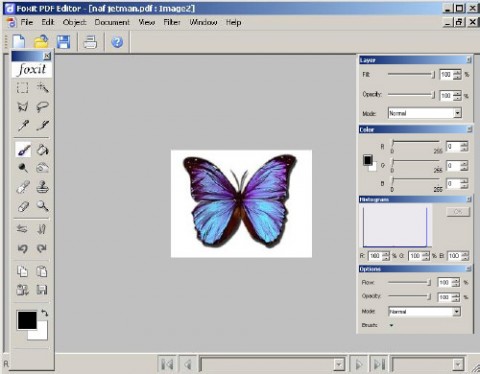This screenshot has width=480, height=374.
Task: Go to the previous page button
Action: click(188, 364)
